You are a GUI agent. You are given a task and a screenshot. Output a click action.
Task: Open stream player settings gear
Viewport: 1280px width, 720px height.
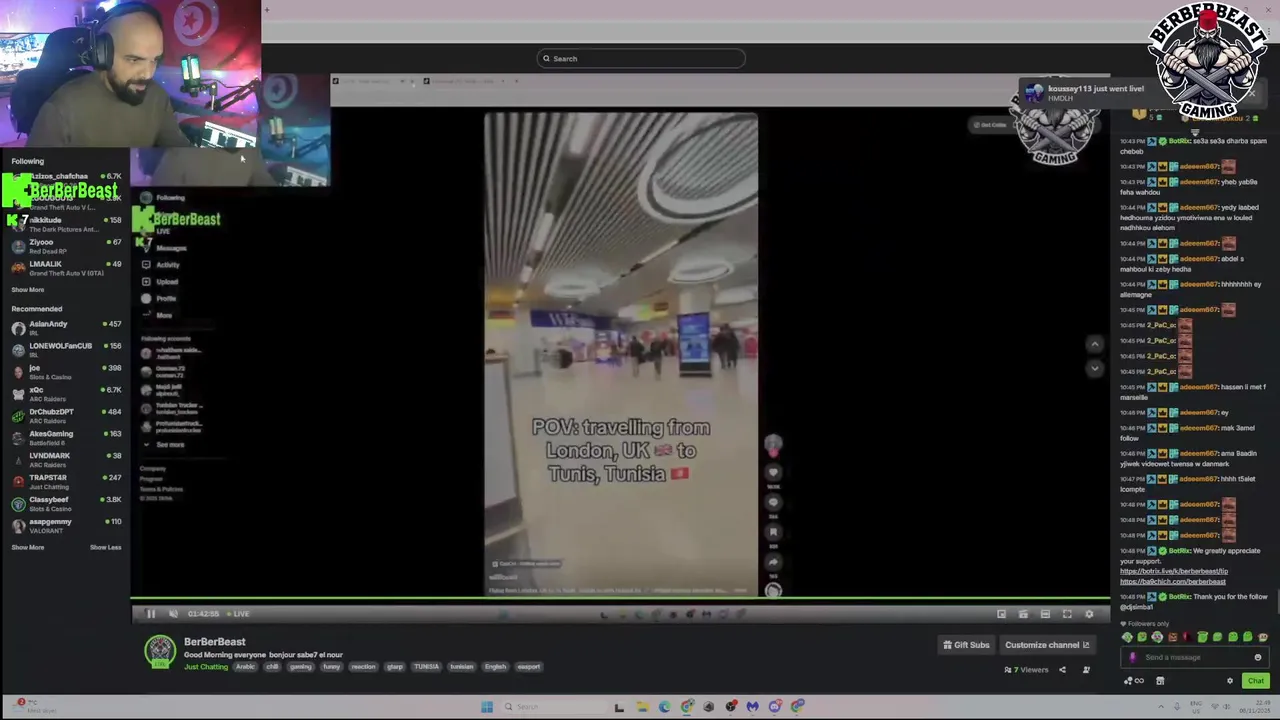[x=1089, y=614]
